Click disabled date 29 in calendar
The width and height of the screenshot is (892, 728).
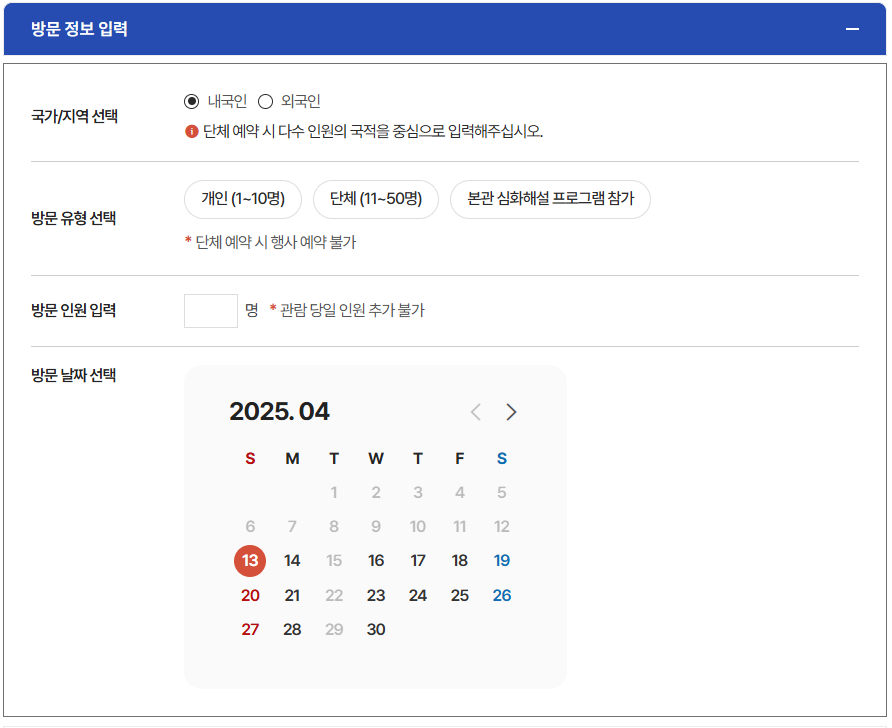click(334, 630)
